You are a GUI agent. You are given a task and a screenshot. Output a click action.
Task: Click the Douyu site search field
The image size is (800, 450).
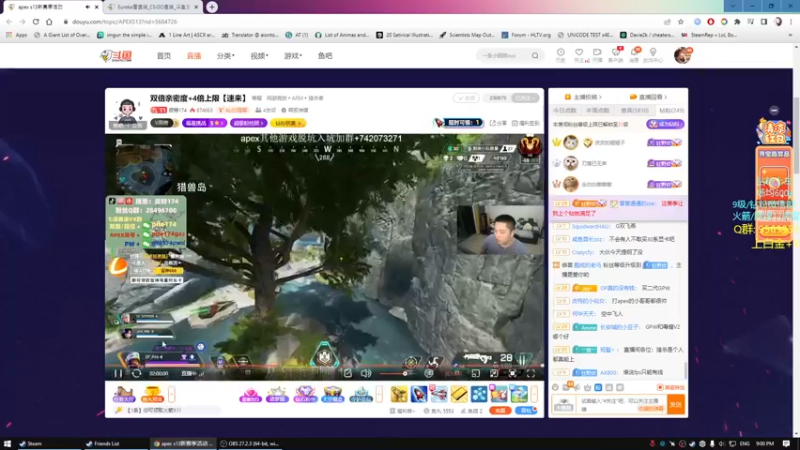pos(504,56)
